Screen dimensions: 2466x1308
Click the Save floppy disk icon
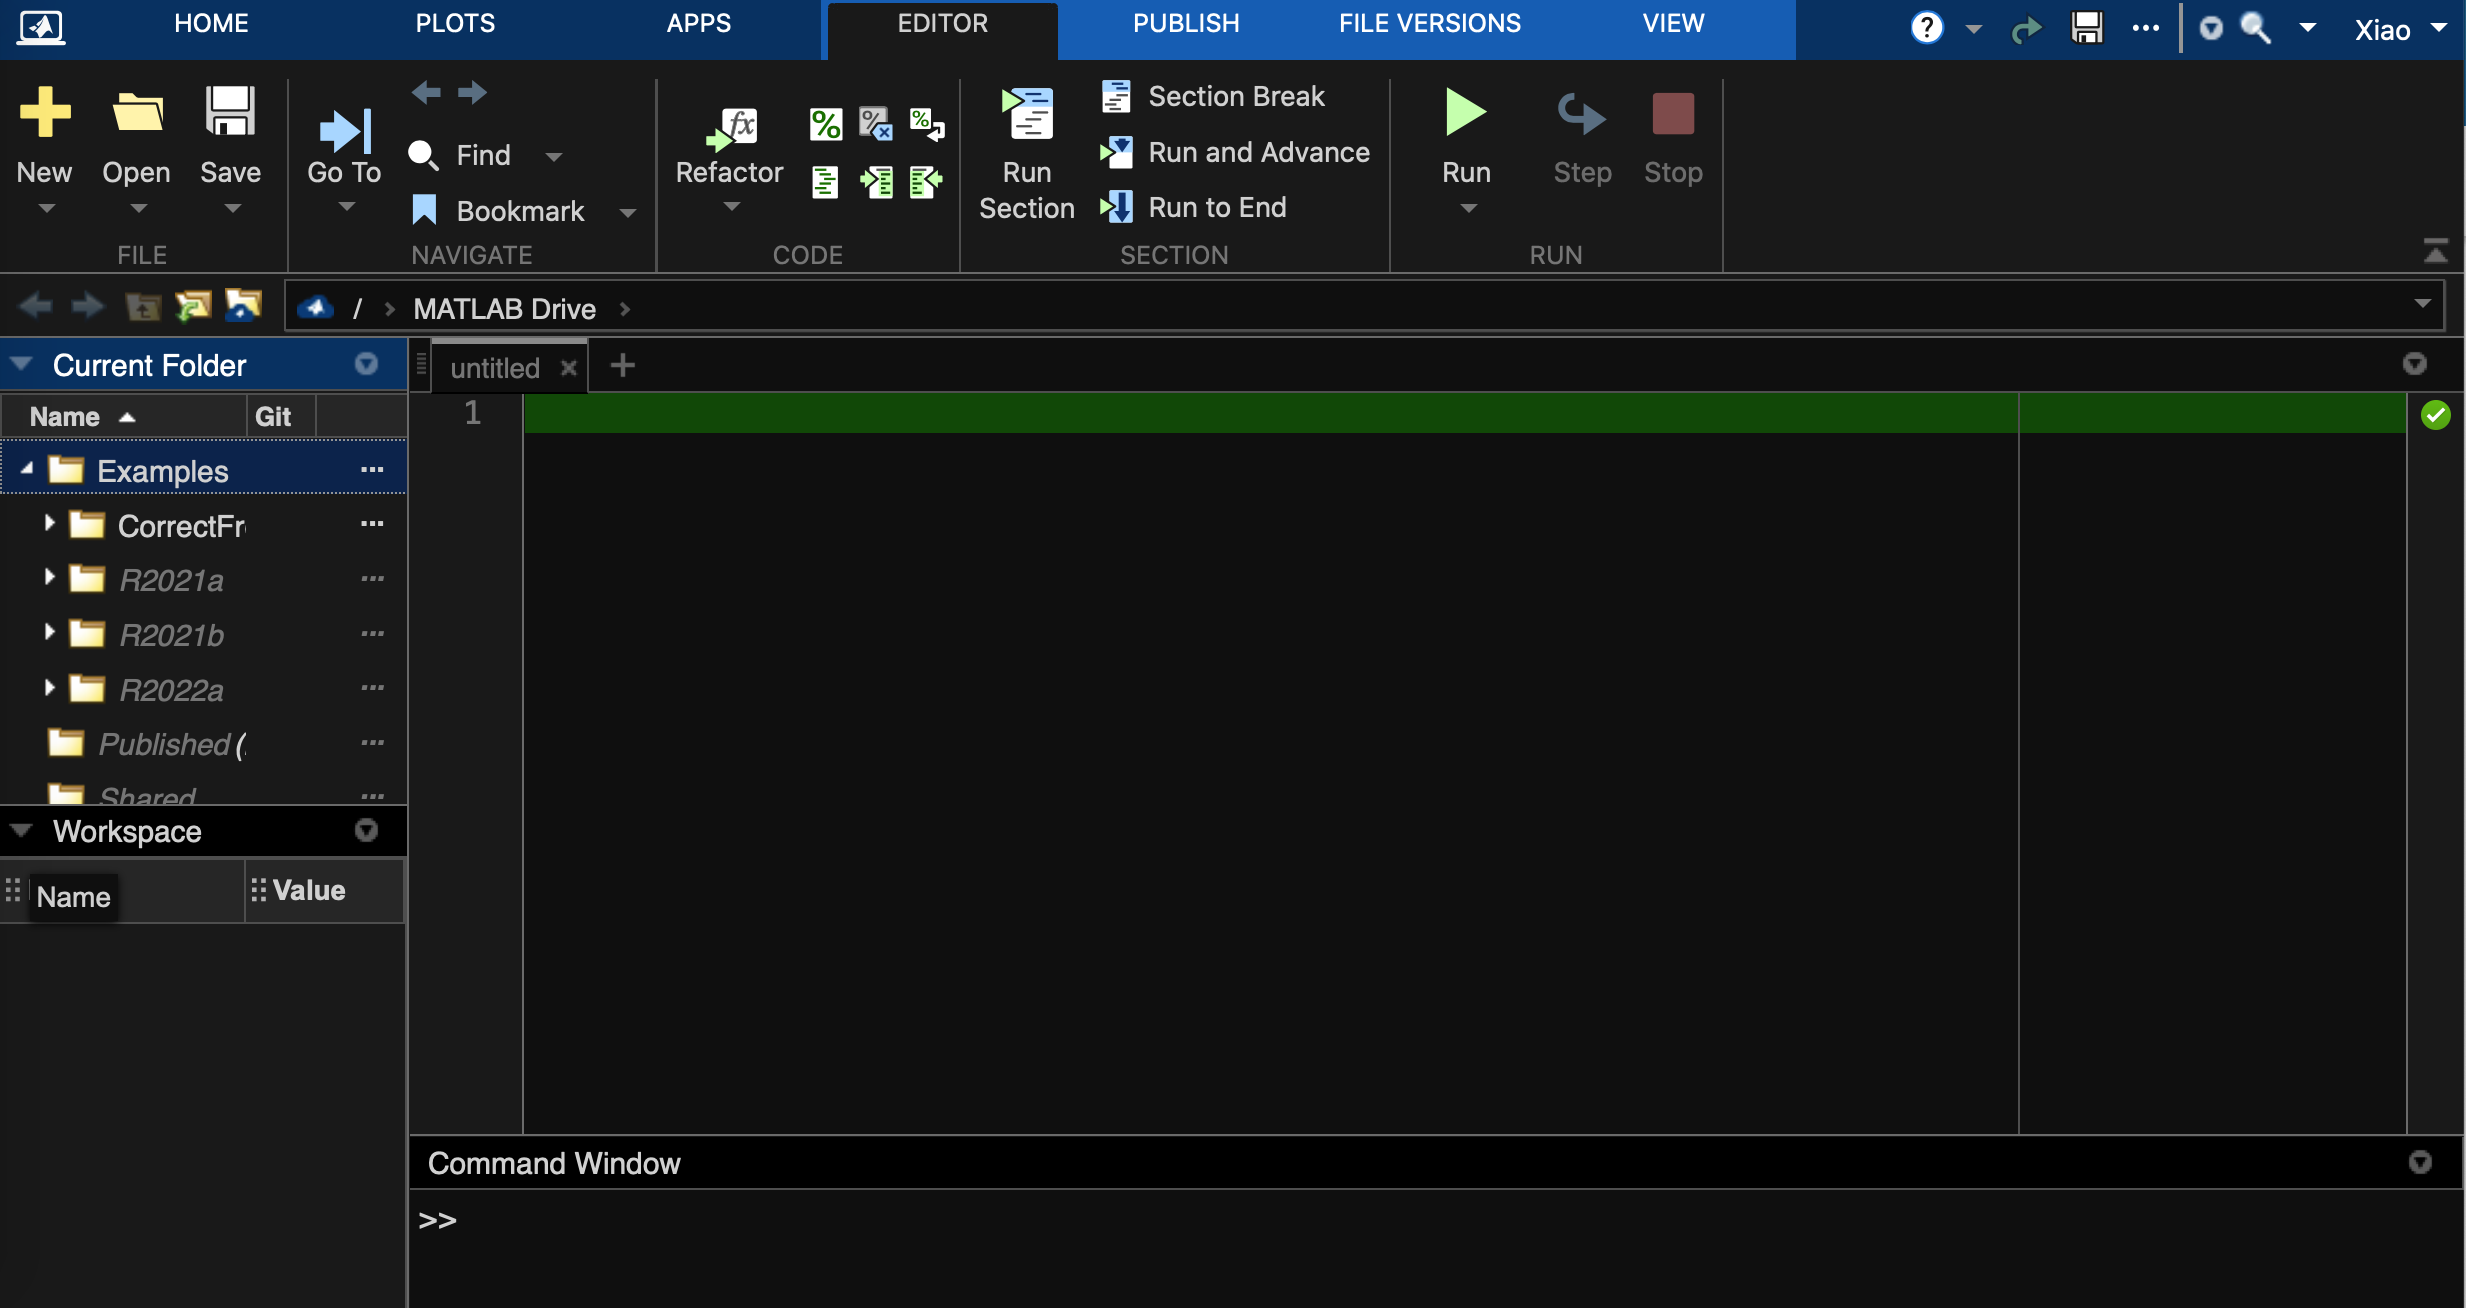230,111
